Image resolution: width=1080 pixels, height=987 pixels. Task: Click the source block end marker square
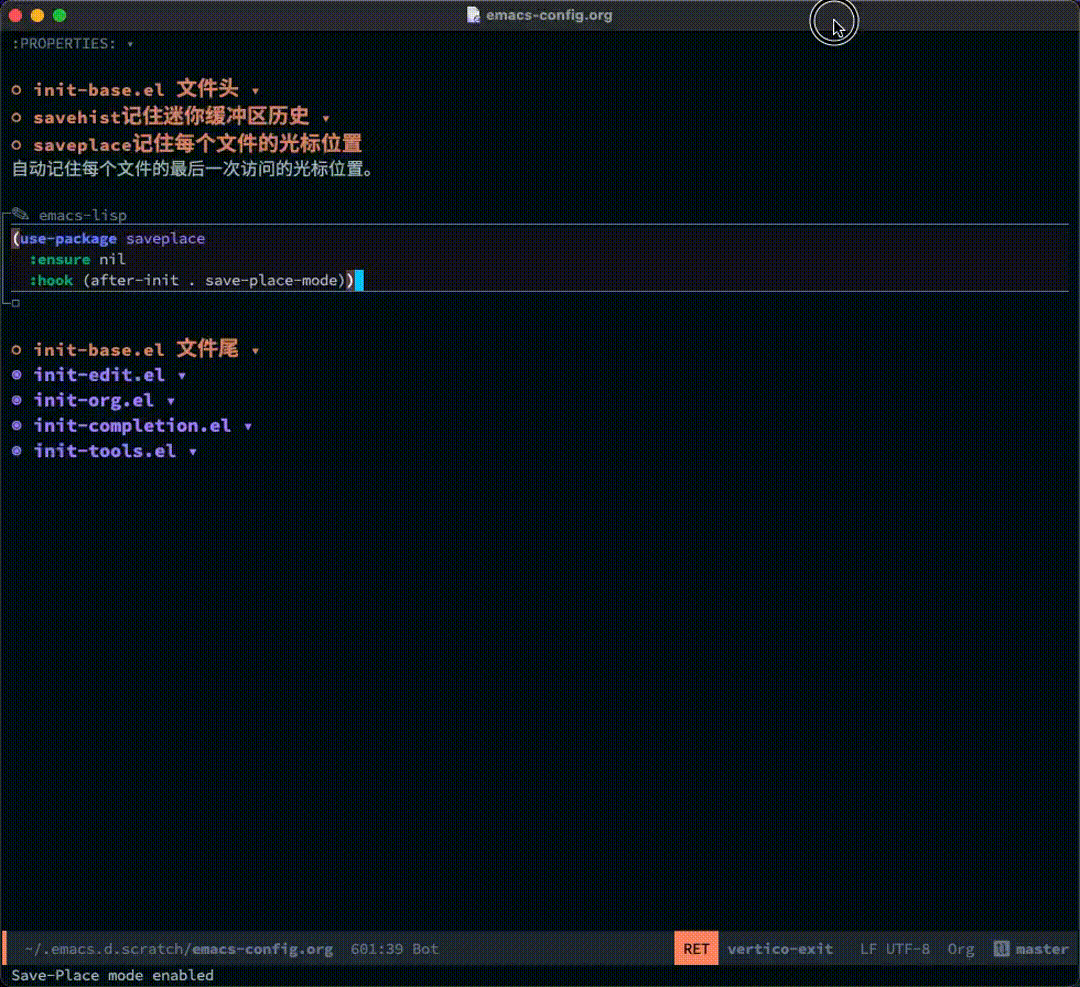15,303
